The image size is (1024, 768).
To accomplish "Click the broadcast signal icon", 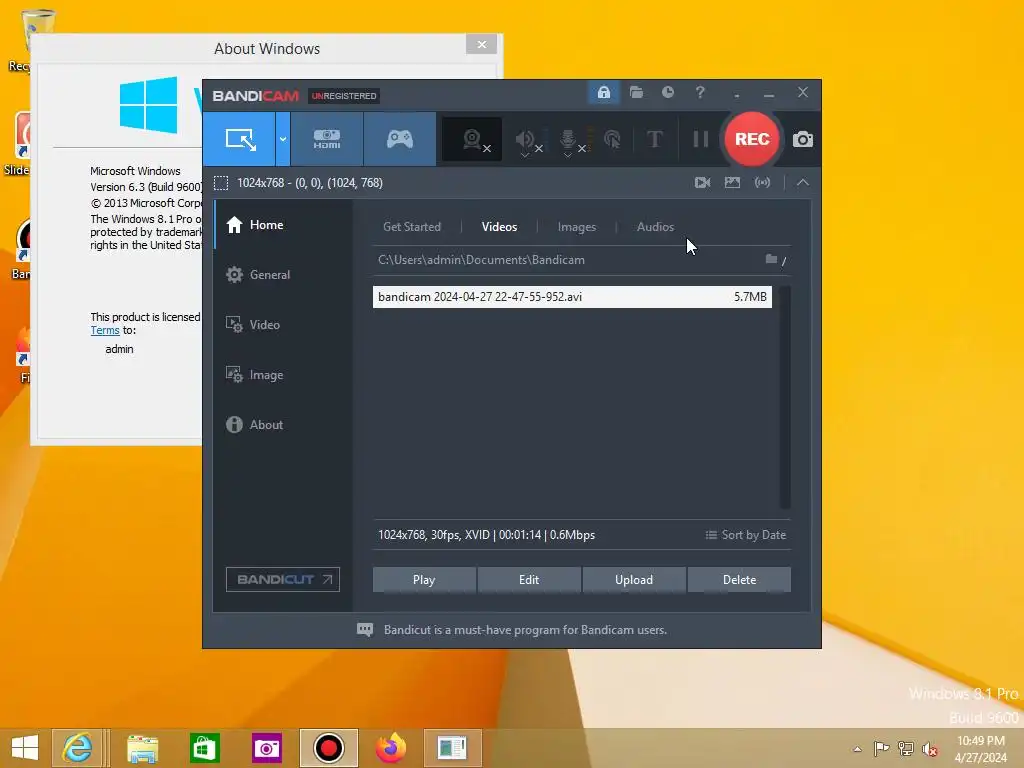I will coord(763,183).
